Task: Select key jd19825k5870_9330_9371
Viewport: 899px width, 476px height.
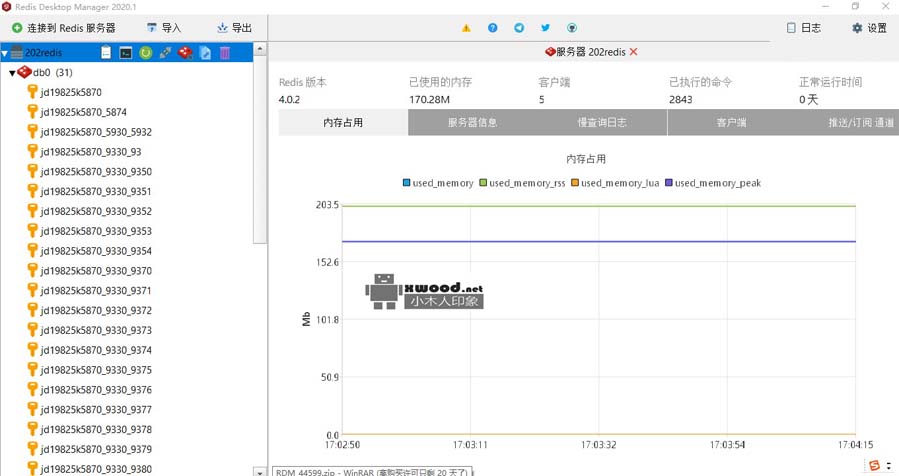Action: 96,291
